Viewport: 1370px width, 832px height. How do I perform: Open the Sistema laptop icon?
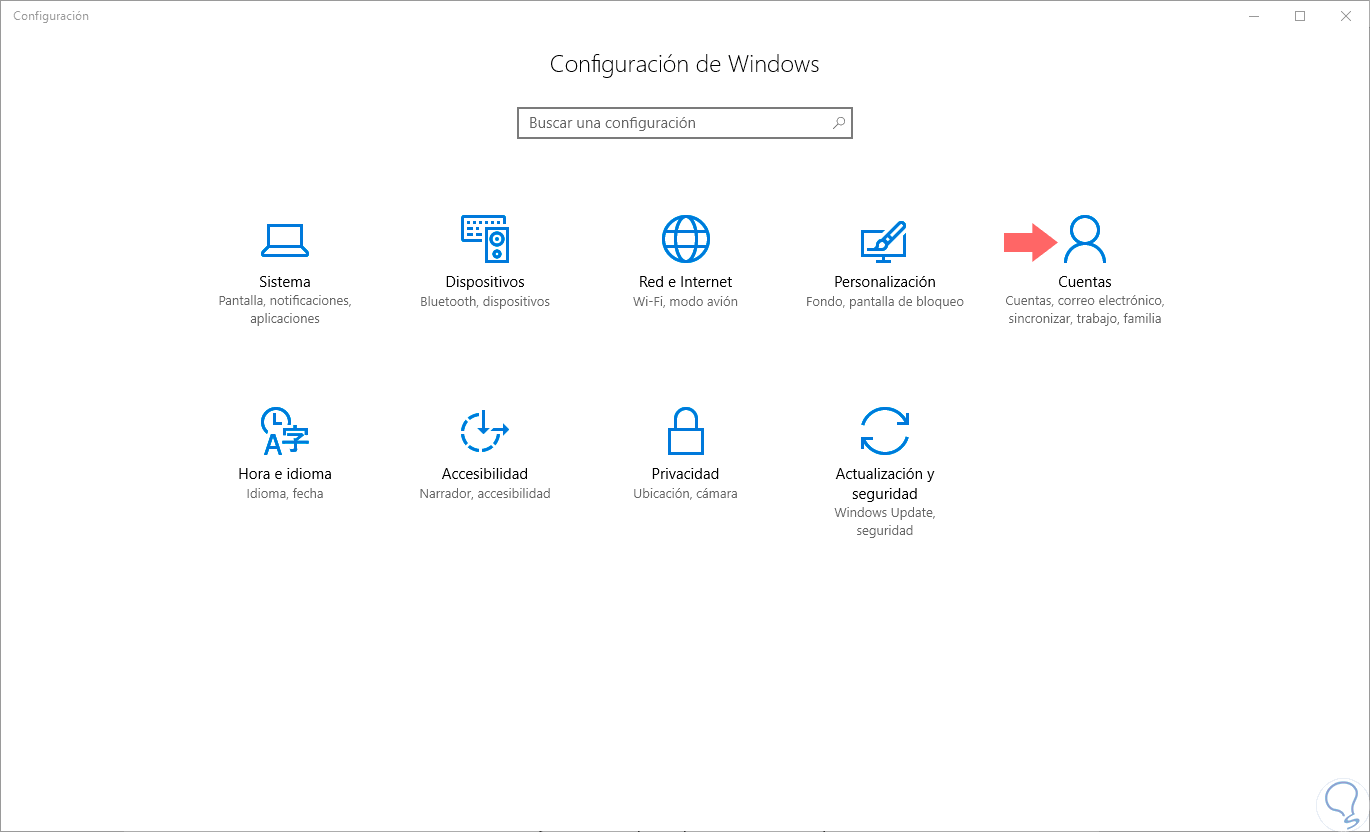285,239
